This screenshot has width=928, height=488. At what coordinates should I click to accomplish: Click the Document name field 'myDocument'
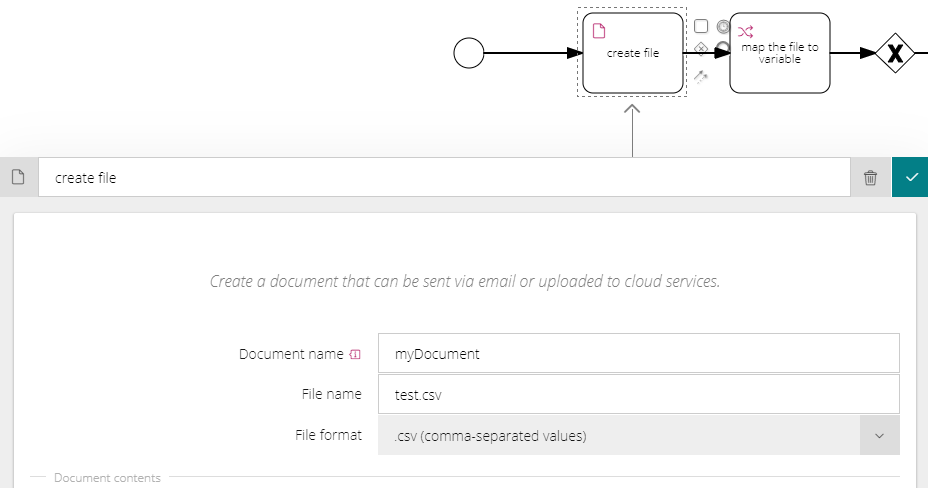639,354
